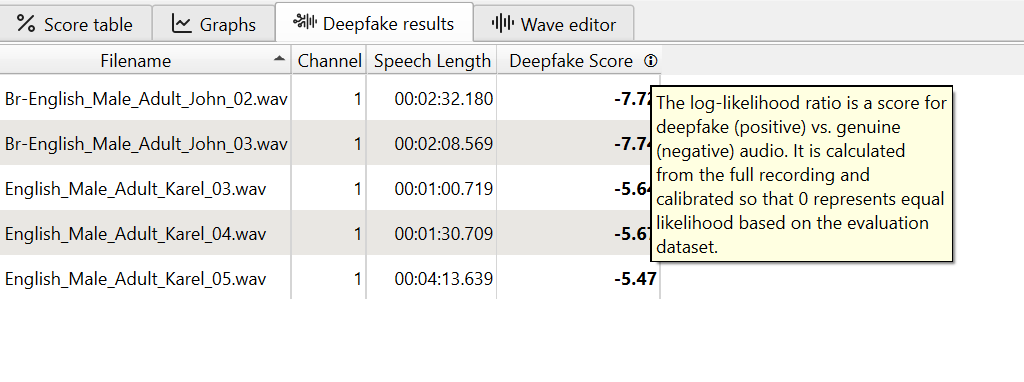This screenshot has width=1024, height=382.
Task: Click speech length 00:02:32.180
Action: tap(443, 99)
